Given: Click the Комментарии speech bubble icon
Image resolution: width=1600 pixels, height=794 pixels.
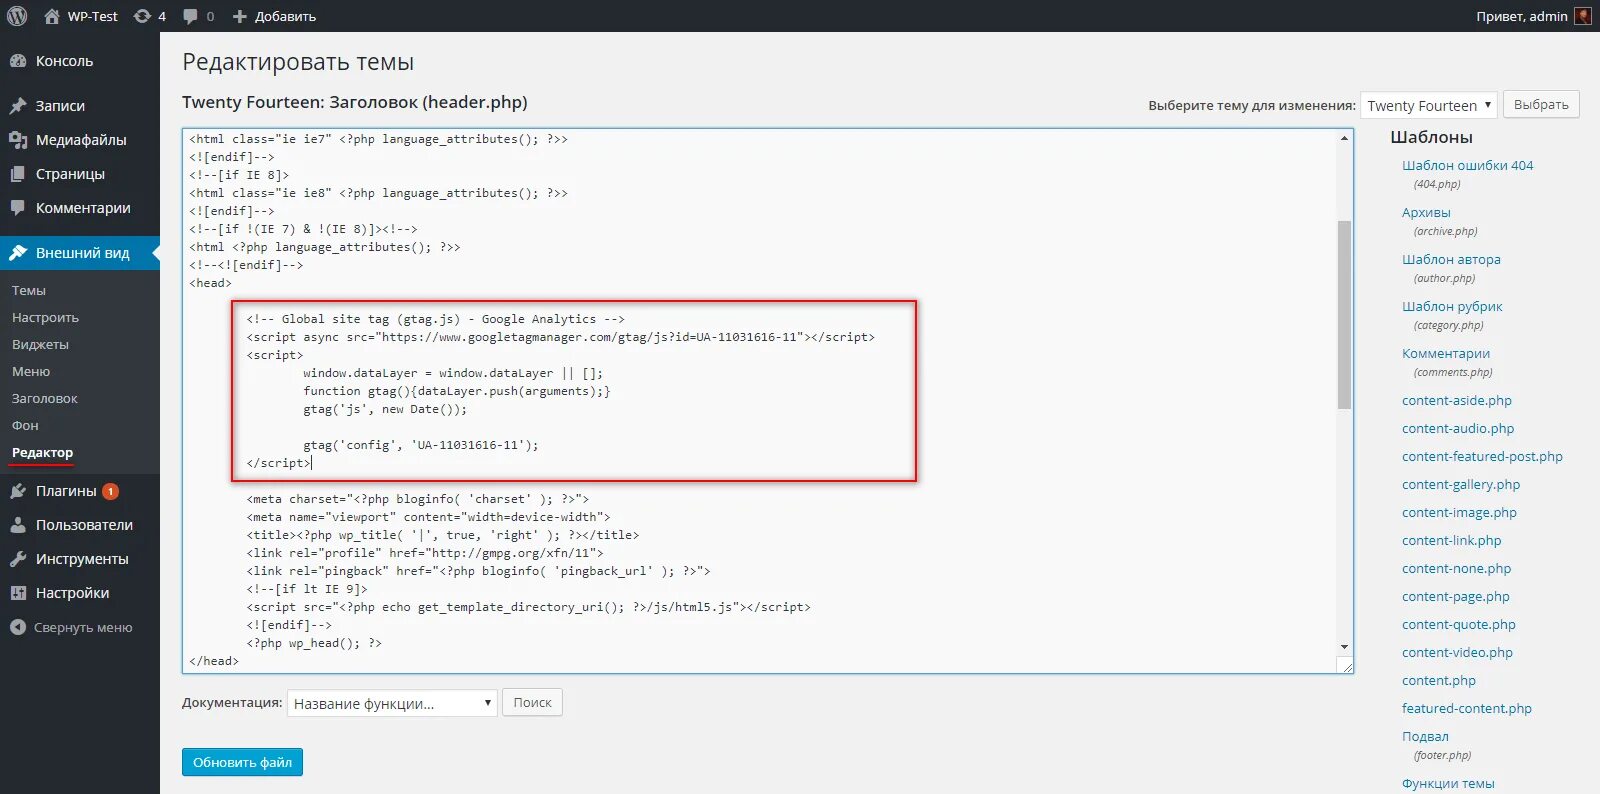Looking at the screenshot, I should [x=18, y=208].
